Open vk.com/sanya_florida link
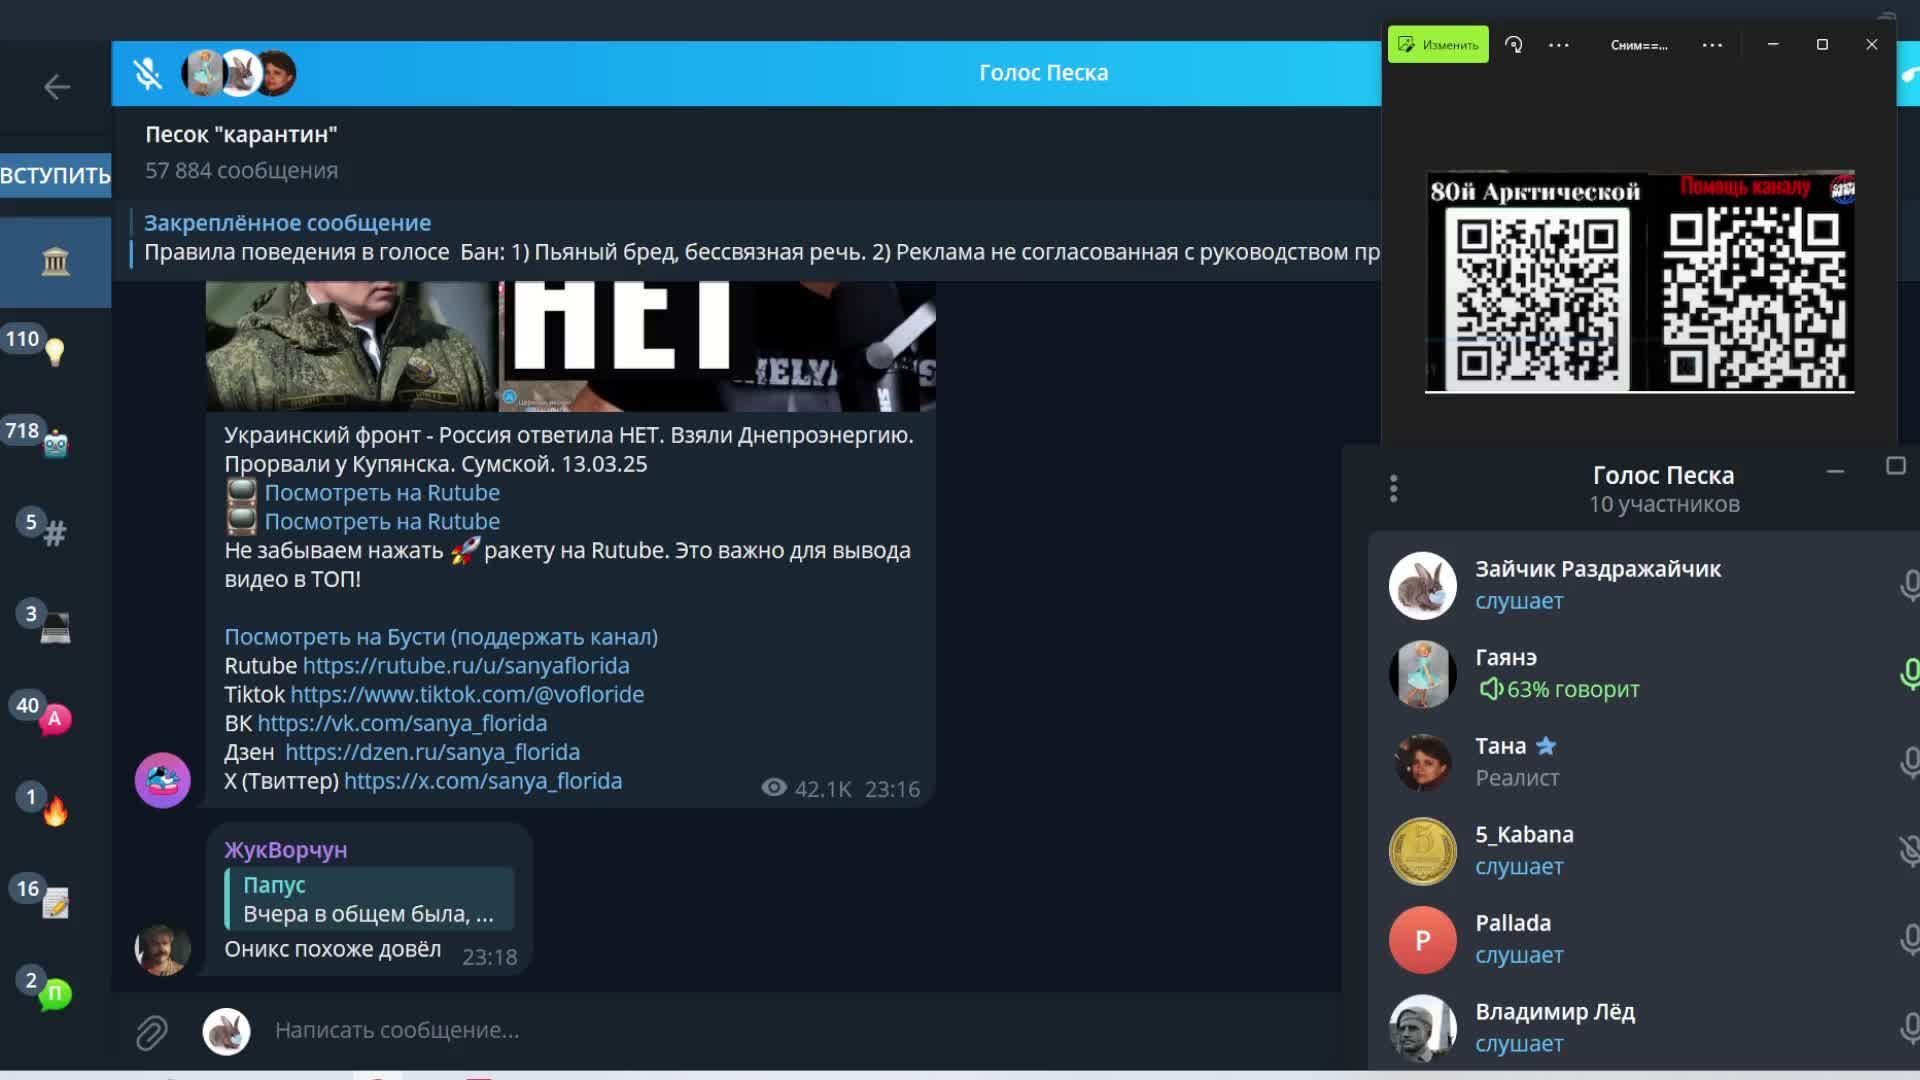Image resolution: width=1920 pixels, height=1080 pixels. click(402, 724)
